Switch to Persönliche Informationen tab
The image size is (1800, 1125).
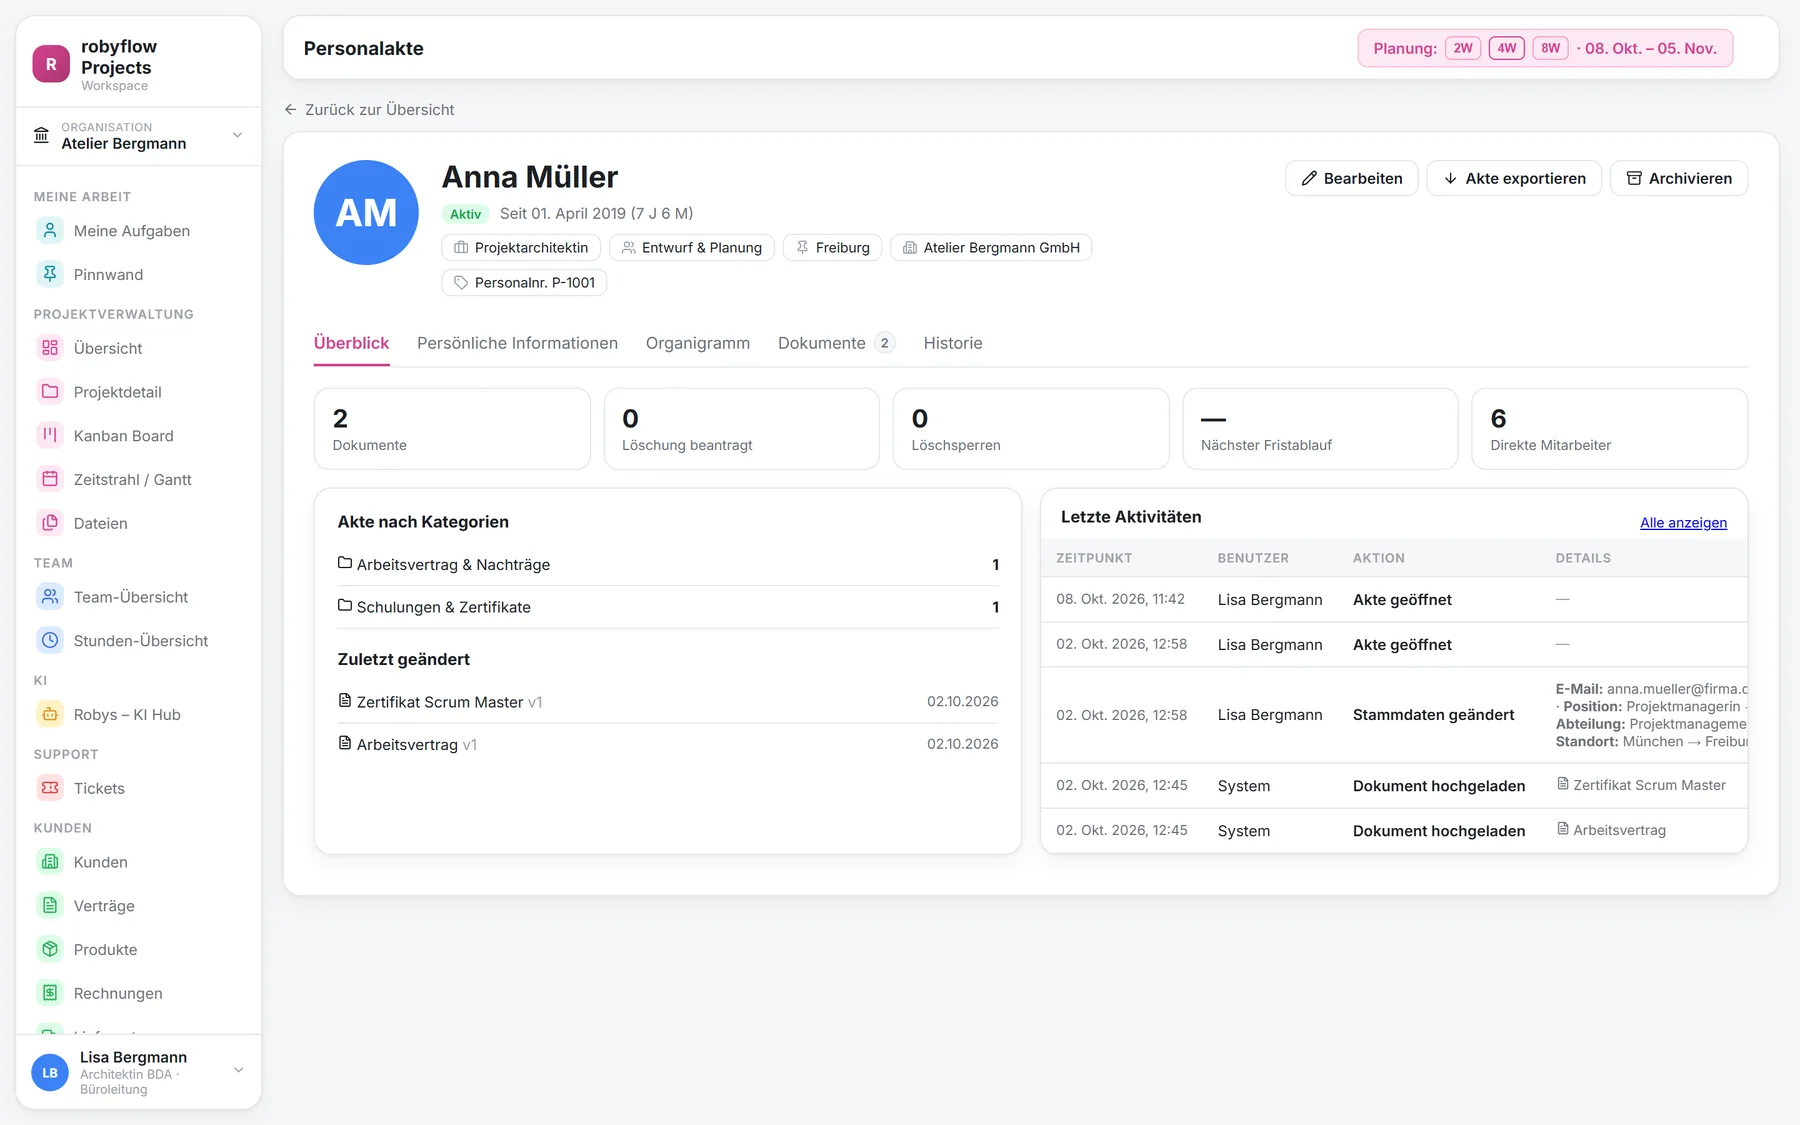pos(517,343)
